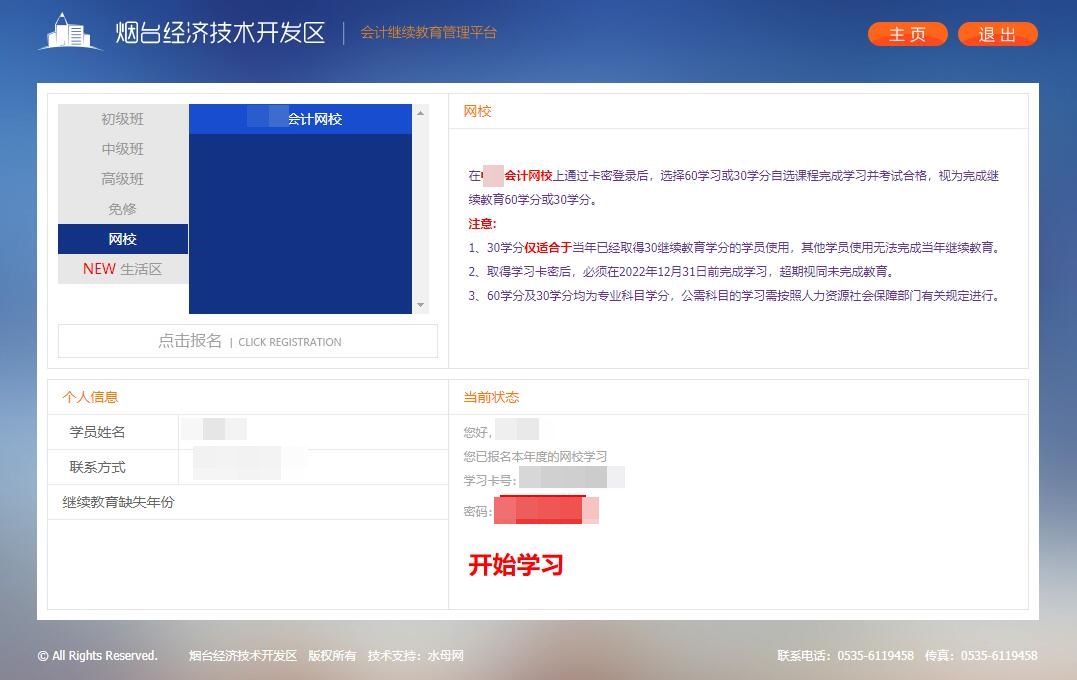Click the 烟台经济技术开发区 site title
Image resolution: width=1077 pixels, height=680 pixels.
pyautogui.click(x=220, y=33)
